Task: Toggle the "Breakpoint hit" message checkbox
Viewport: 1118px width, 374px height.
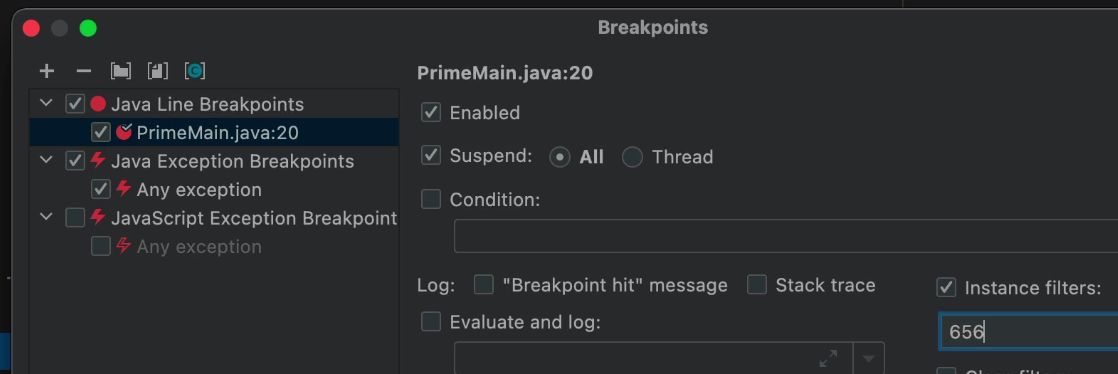Action: click(484, 285)
